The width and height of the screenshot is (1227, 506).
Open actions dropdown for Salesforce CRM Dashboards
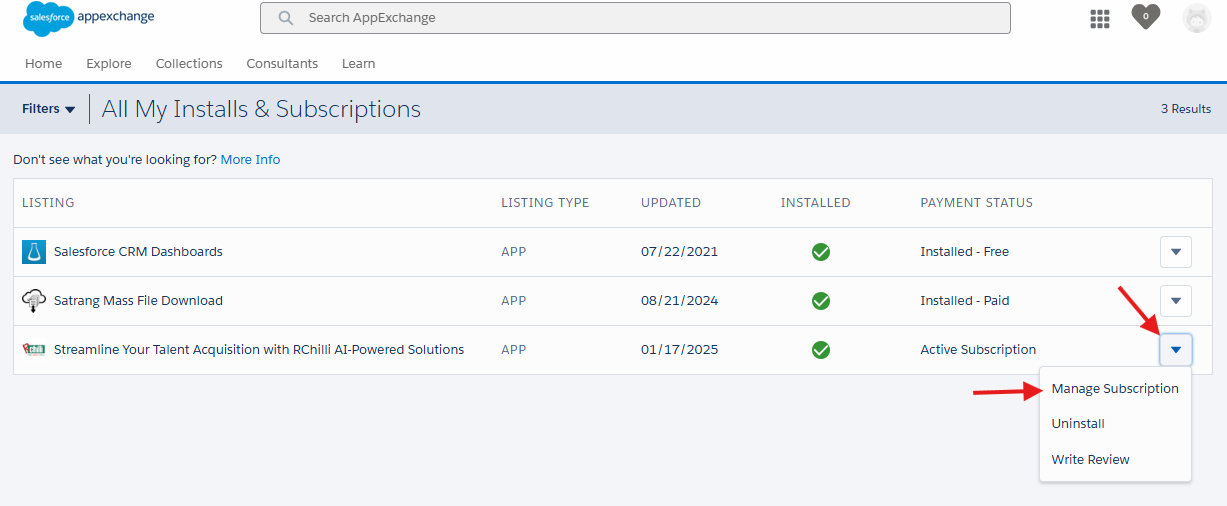coord(1175,252)
